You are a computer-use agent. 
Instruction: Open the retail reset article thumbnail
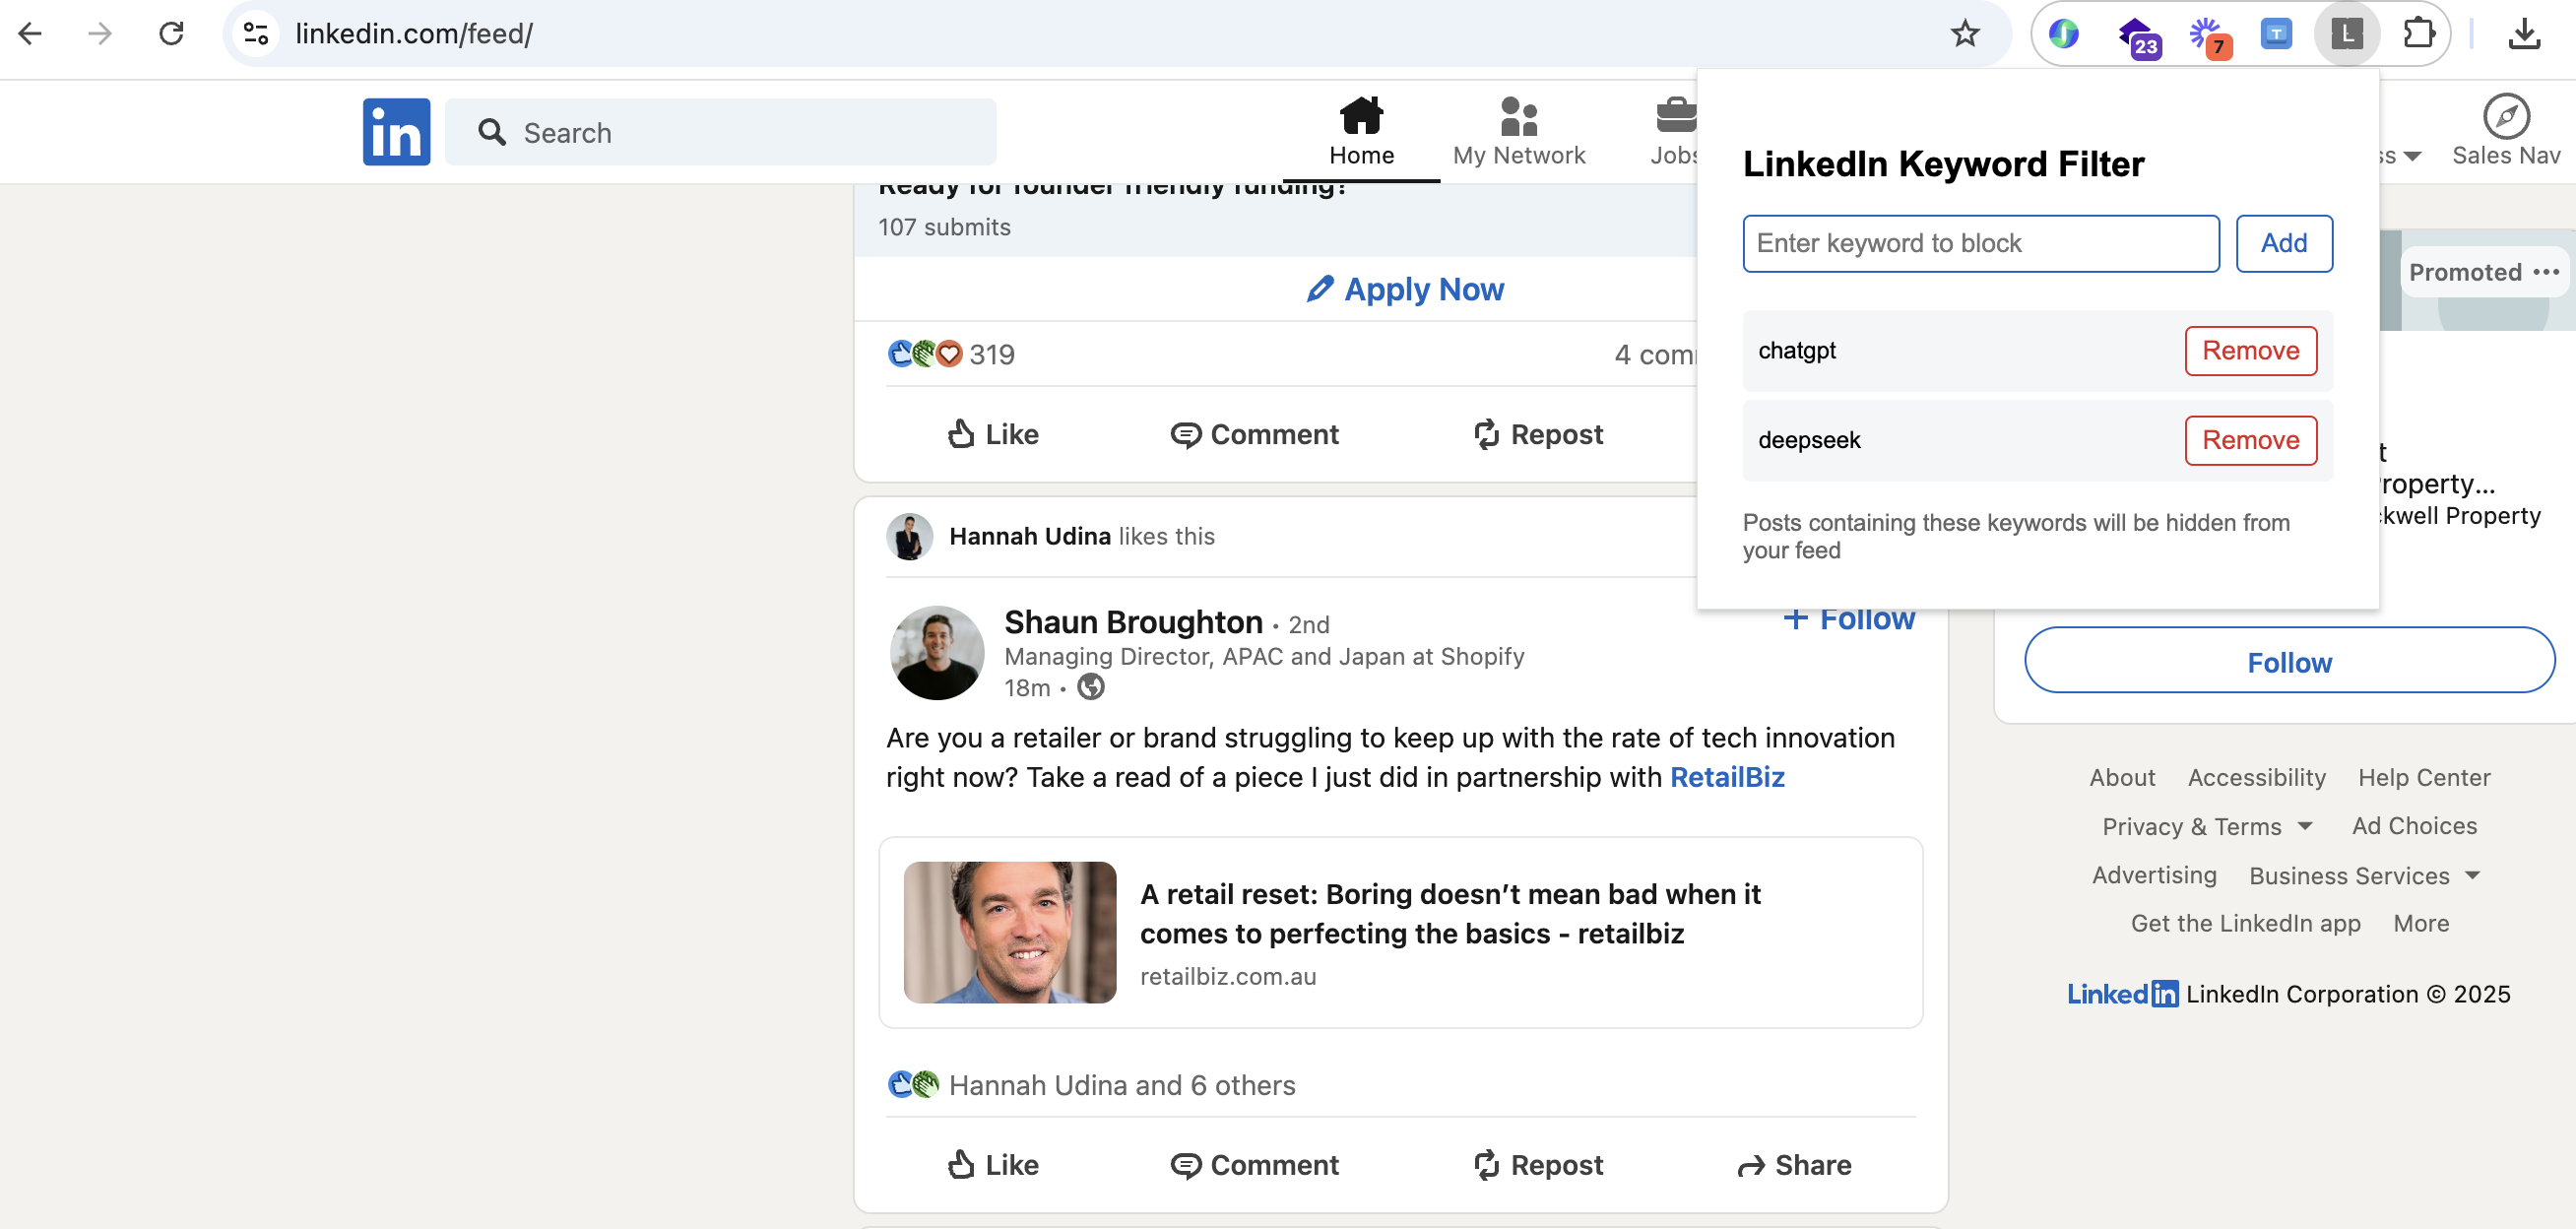pyautogui.click(x=1009, y=932)
